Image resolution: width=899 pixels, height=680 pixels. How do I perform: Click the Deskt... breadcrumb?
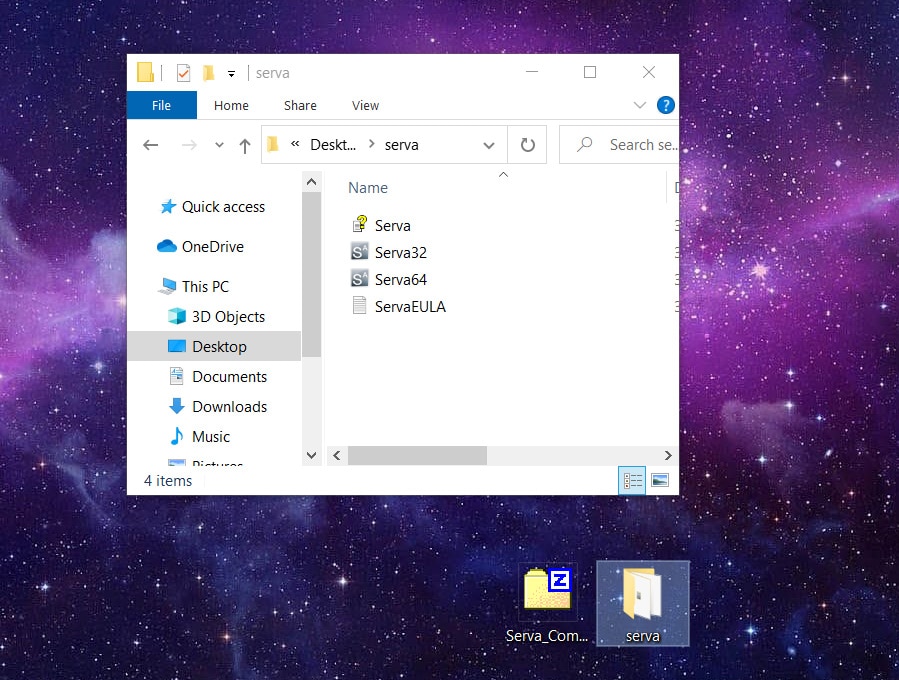(333, 145)
